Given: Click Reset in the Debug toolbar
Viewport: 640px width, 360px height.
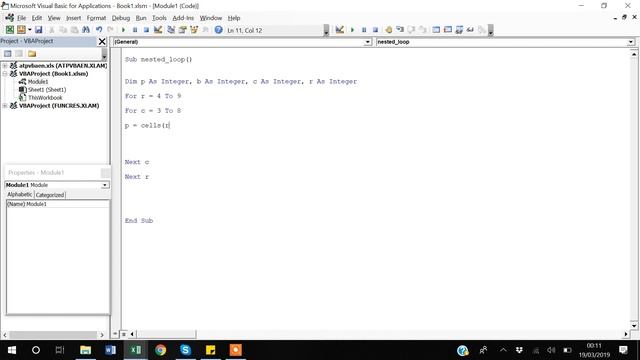Looking at the screenshot, I should pyautogui.click(x=375, y=29).
